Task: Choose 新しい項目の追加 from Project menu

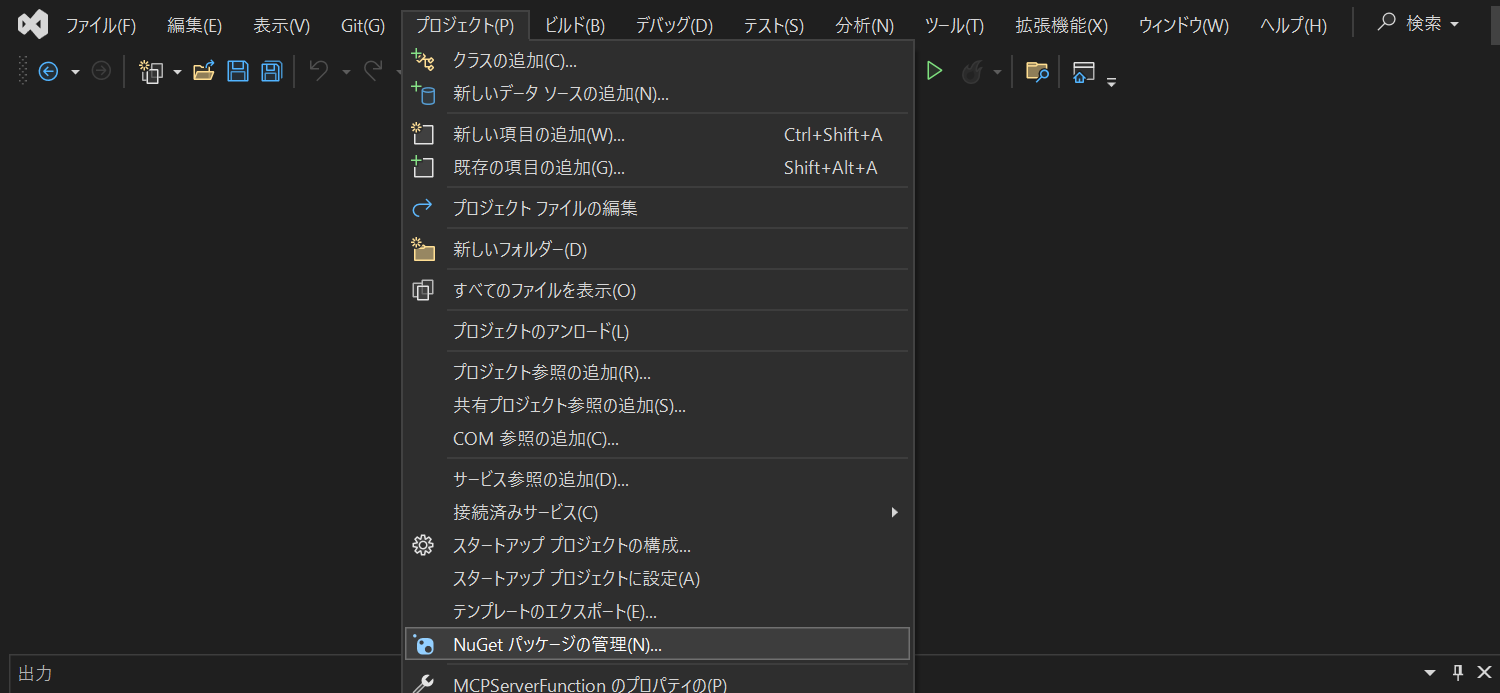Action: click(538, 135)
